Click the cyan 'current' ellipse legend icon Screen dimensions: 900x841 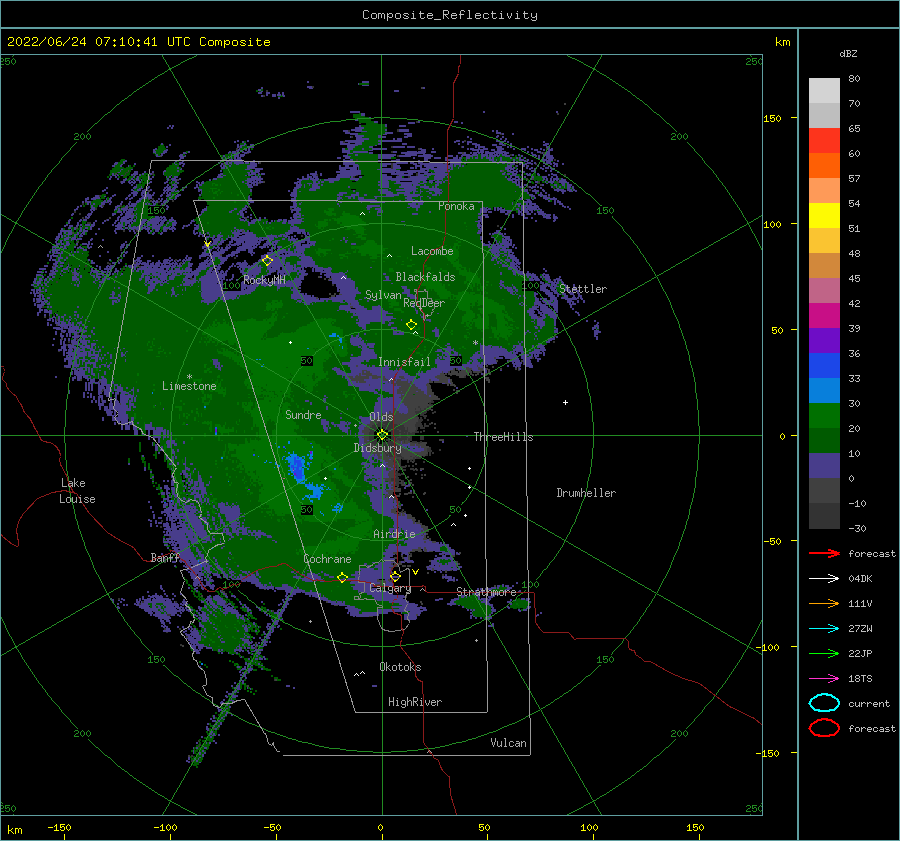pyautogui.click(x=824, y=703)
